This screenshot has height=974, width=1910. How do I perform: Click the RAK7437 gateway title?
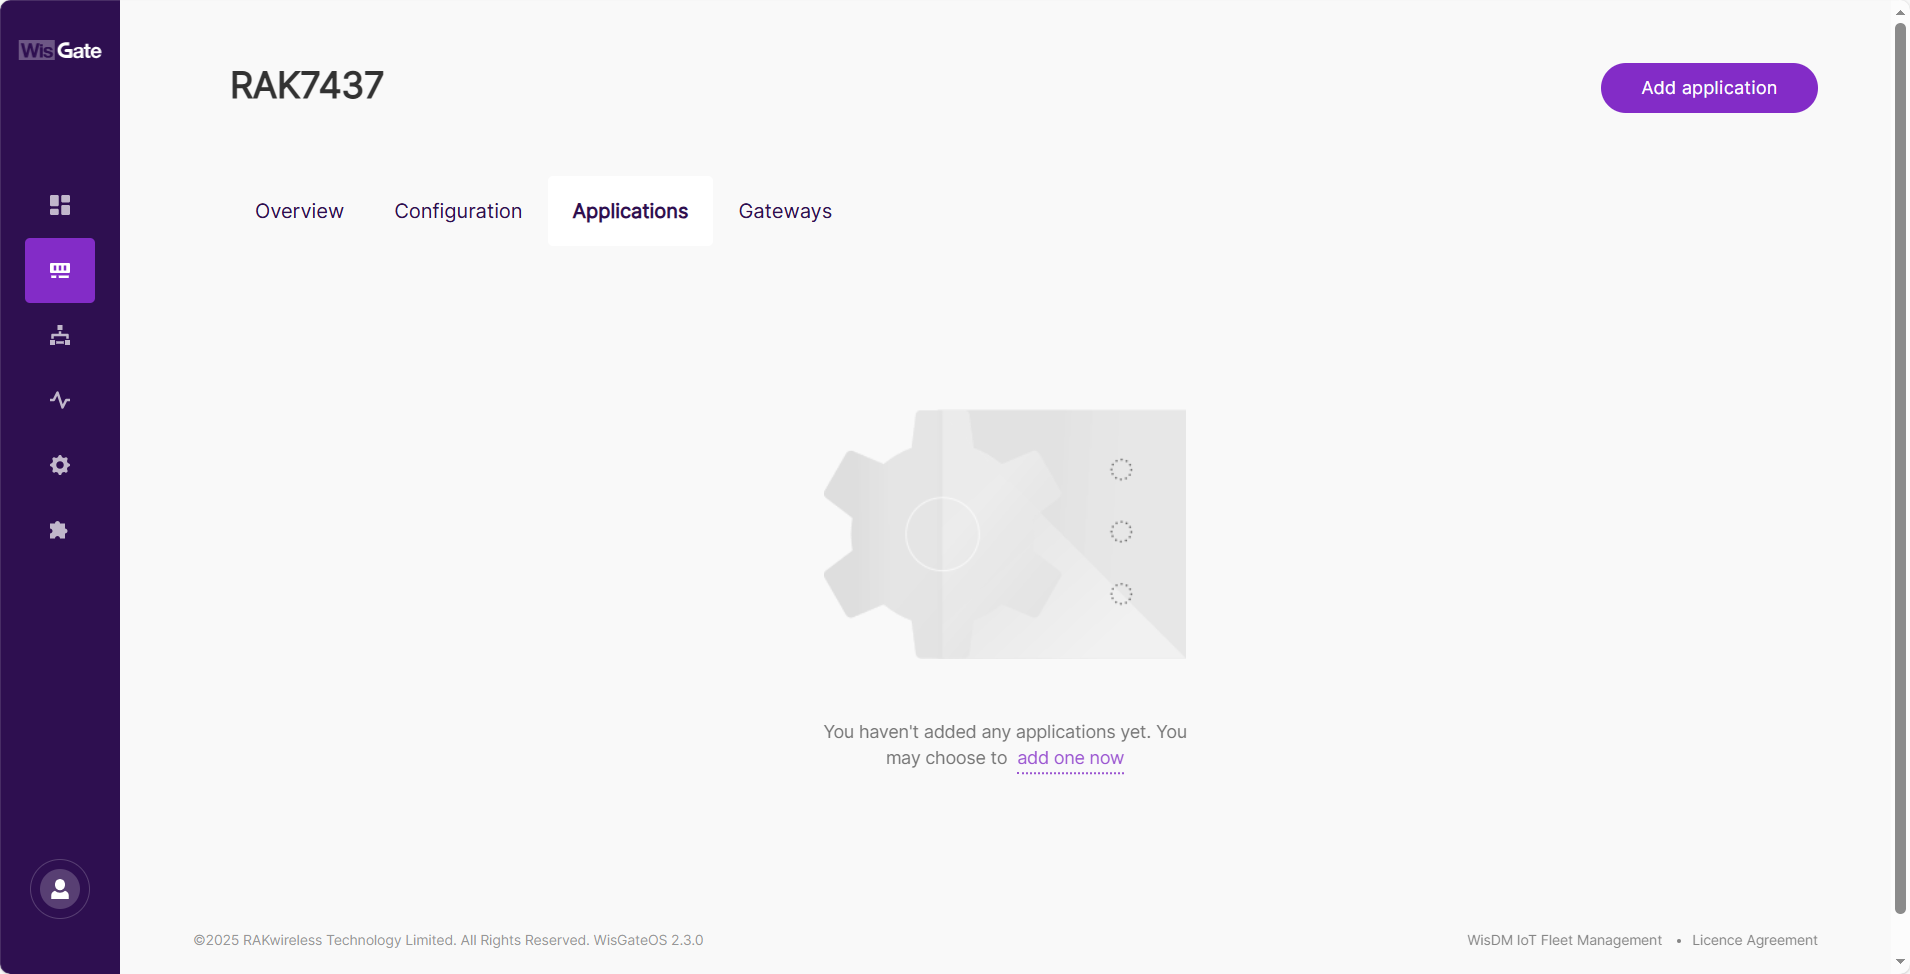pos(306,85)
